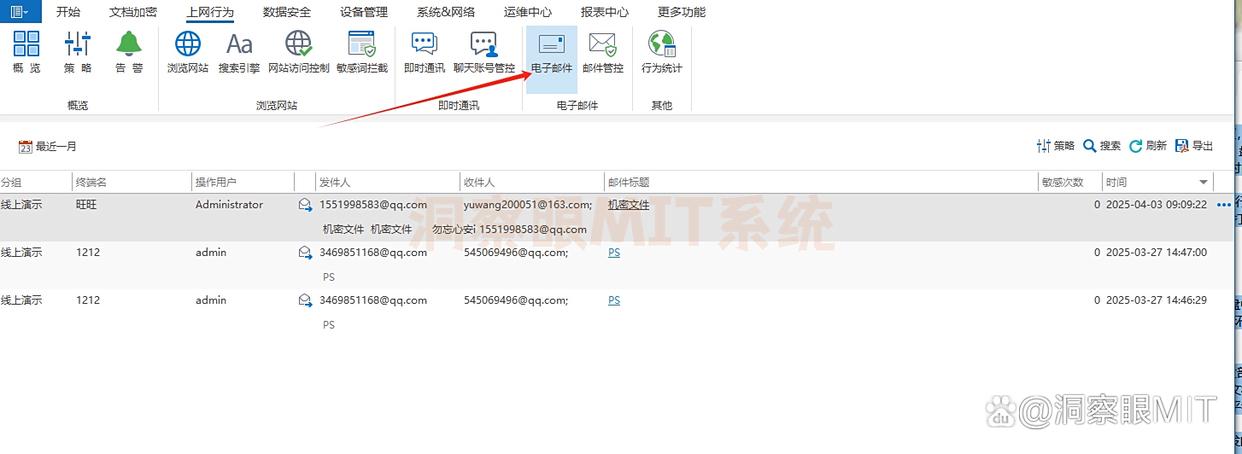Select sender 3469851168@qq.com in 14:46:29 row
This screenshot has width=1242, height=454.
(x=373, y=301)
